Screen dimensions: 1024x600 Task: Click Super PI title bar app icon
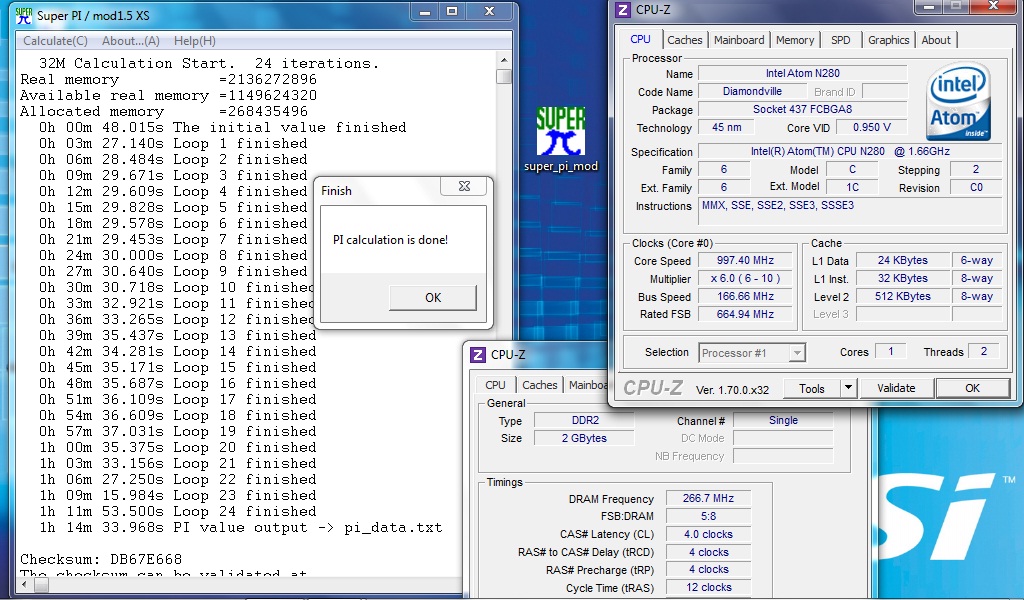point(24,15)
